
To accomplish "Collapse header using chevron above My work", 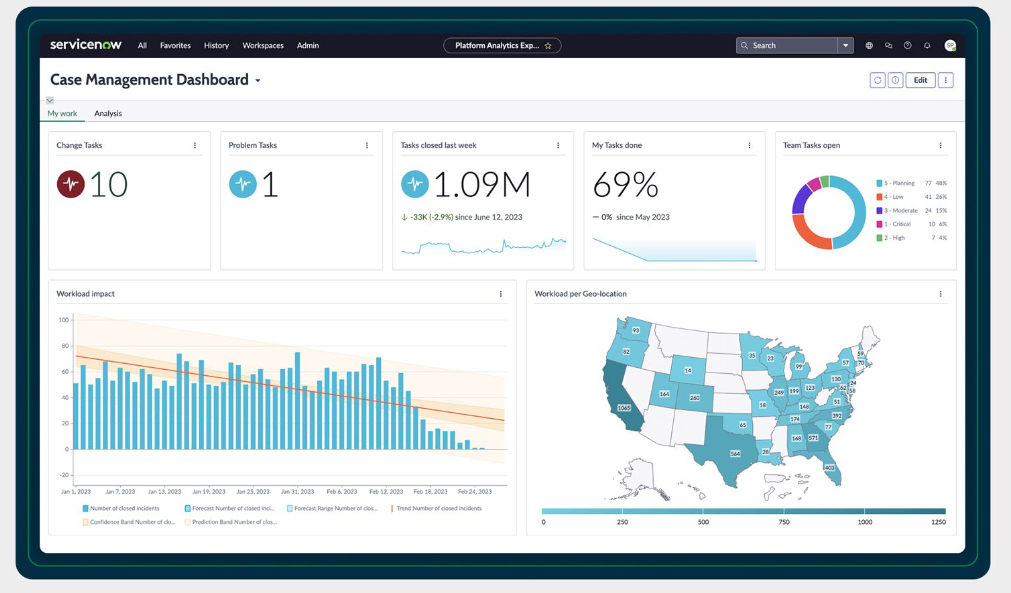I will (x=50, y=100).
